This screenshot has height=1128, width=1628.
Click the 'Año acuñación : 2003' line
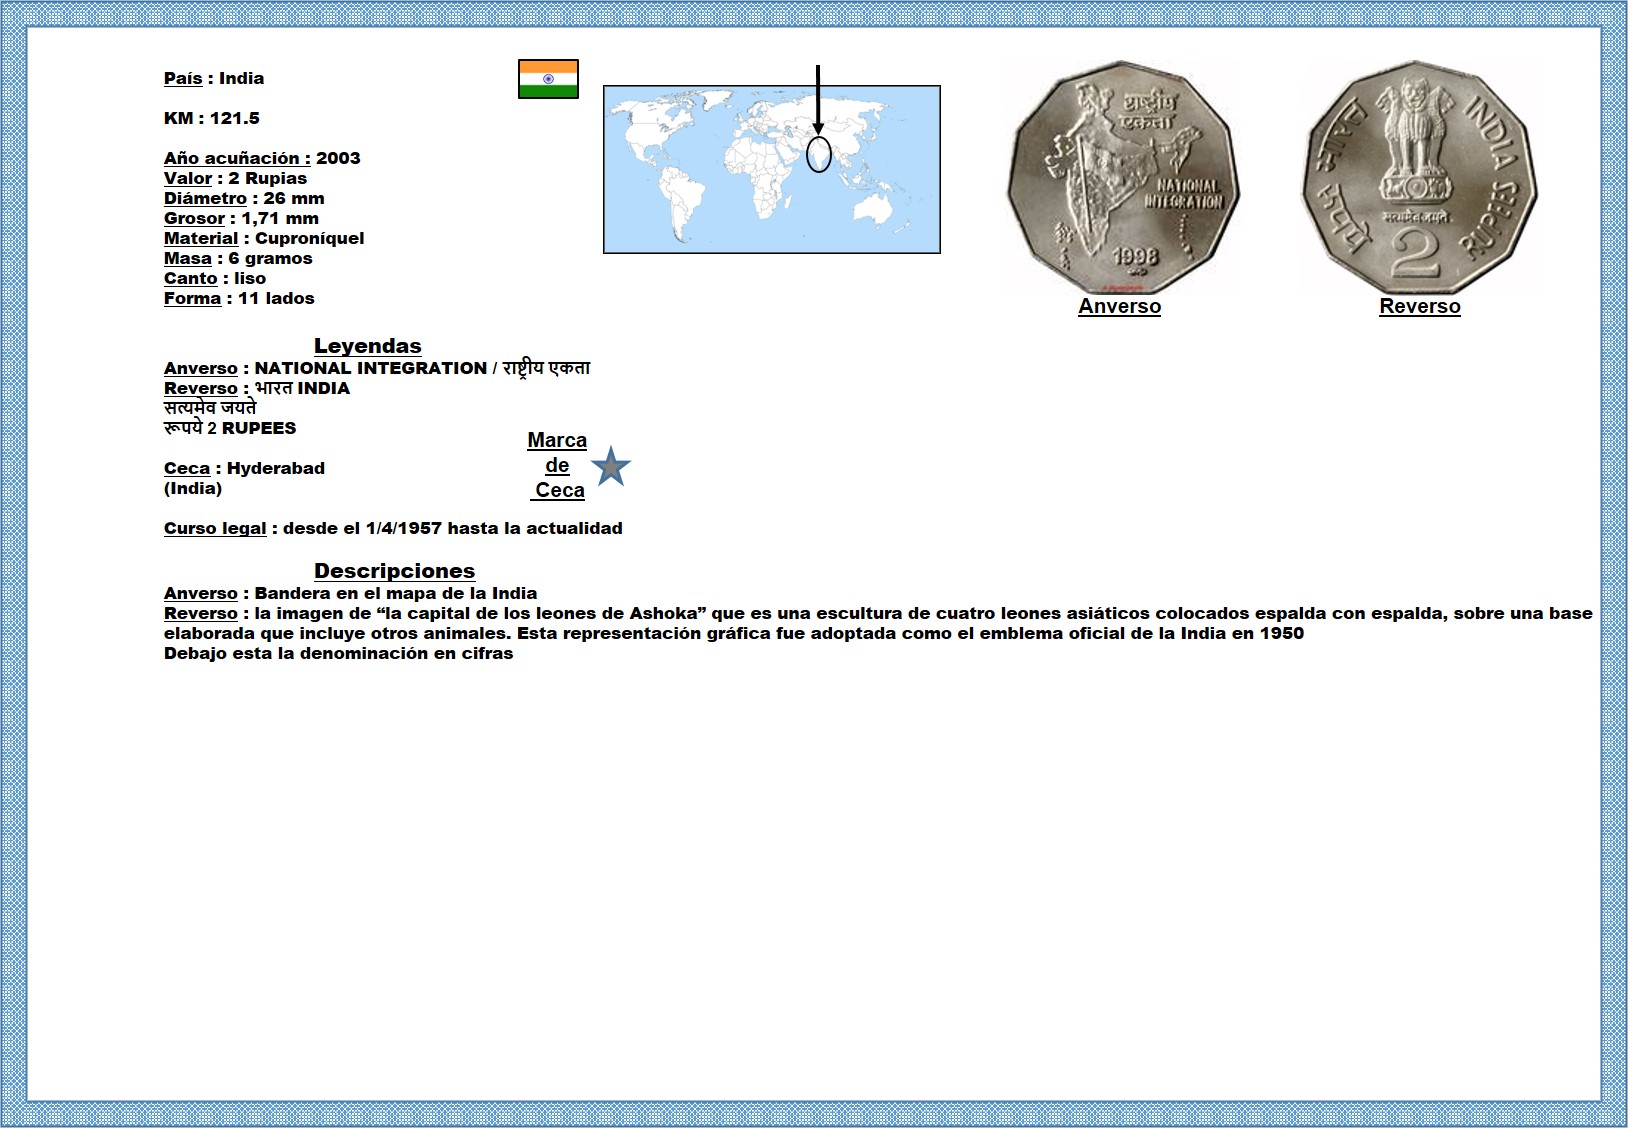(262, 158)
